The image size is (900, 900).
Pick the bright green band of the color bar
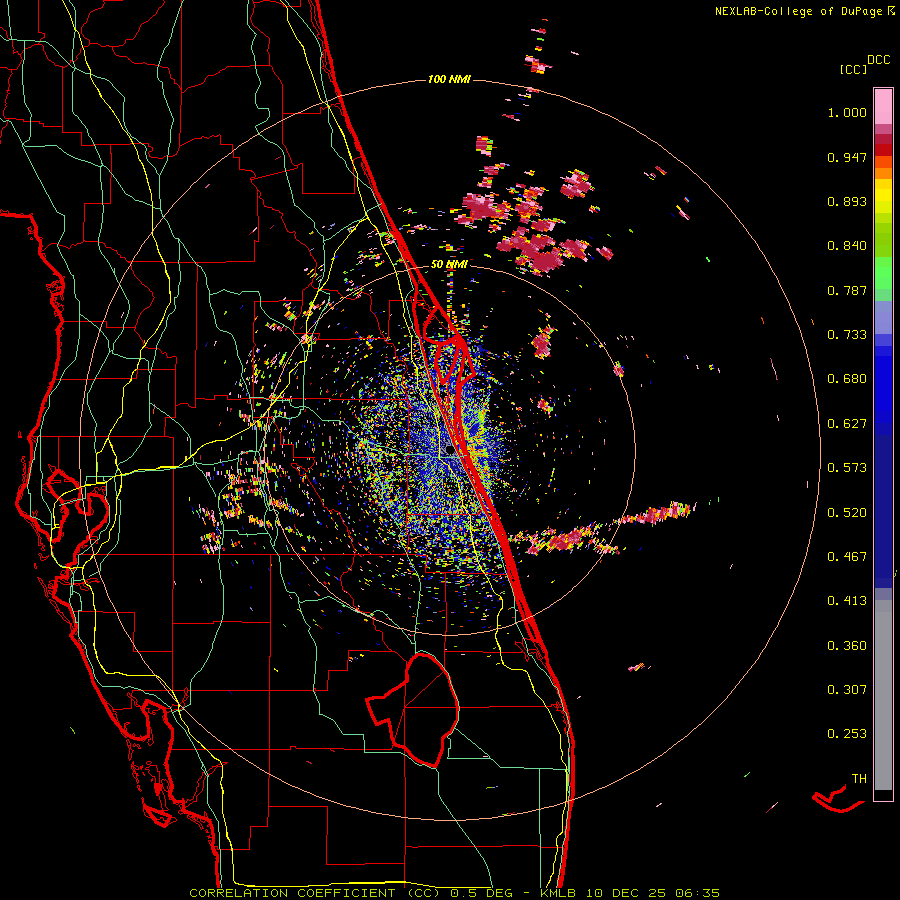[x=883, y=273]
